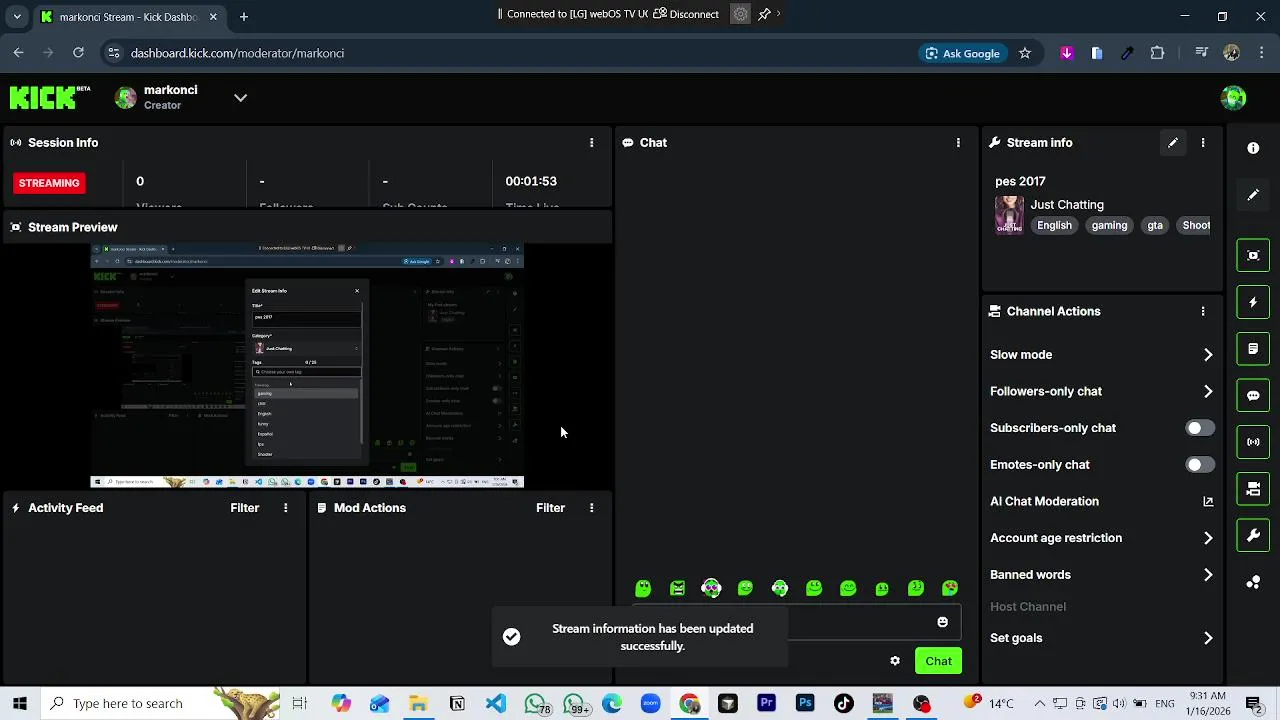This screenshot has height=720, width=1280.
Task: Insert the angry square green emote
Action: 677,588
